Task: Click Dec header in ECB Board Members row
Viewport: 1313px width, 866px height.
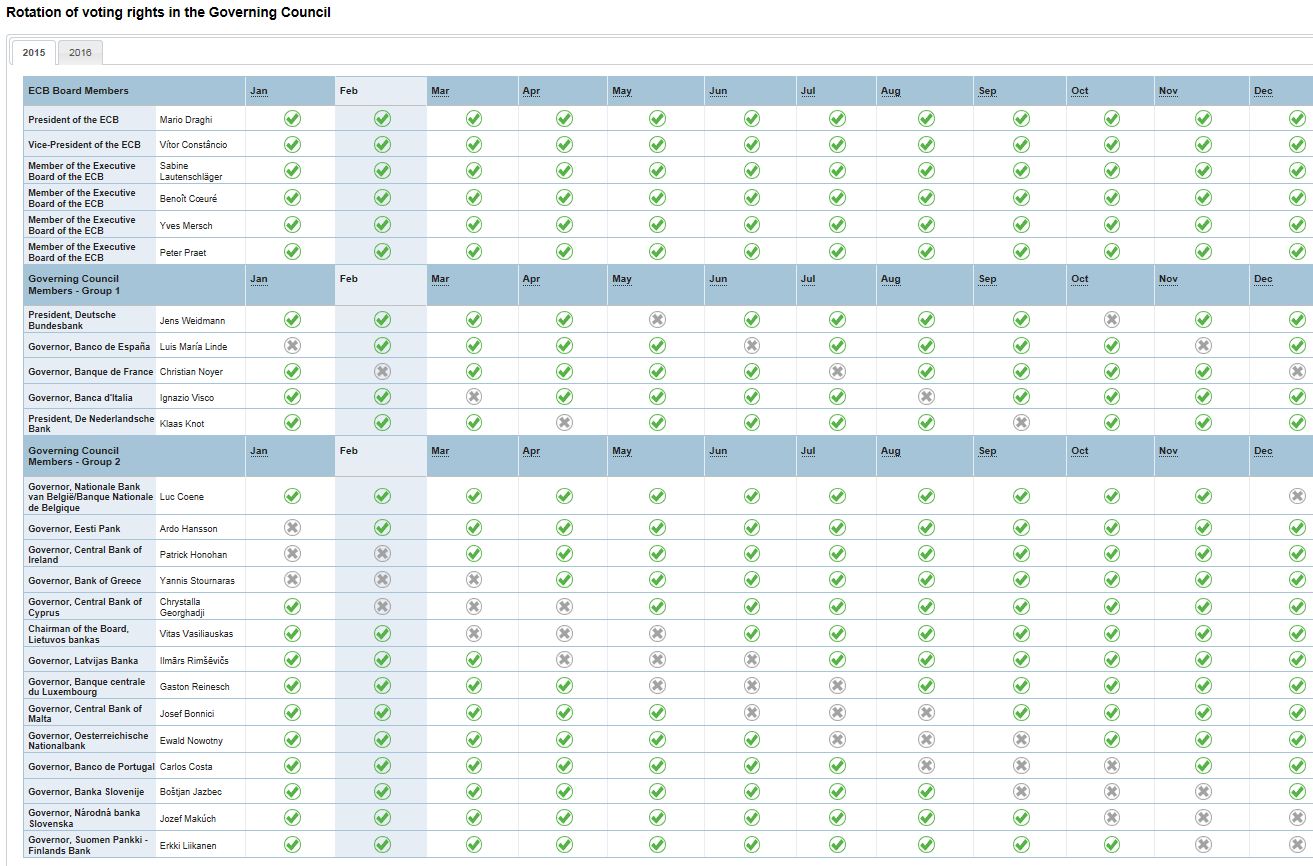Action: 1263,91
